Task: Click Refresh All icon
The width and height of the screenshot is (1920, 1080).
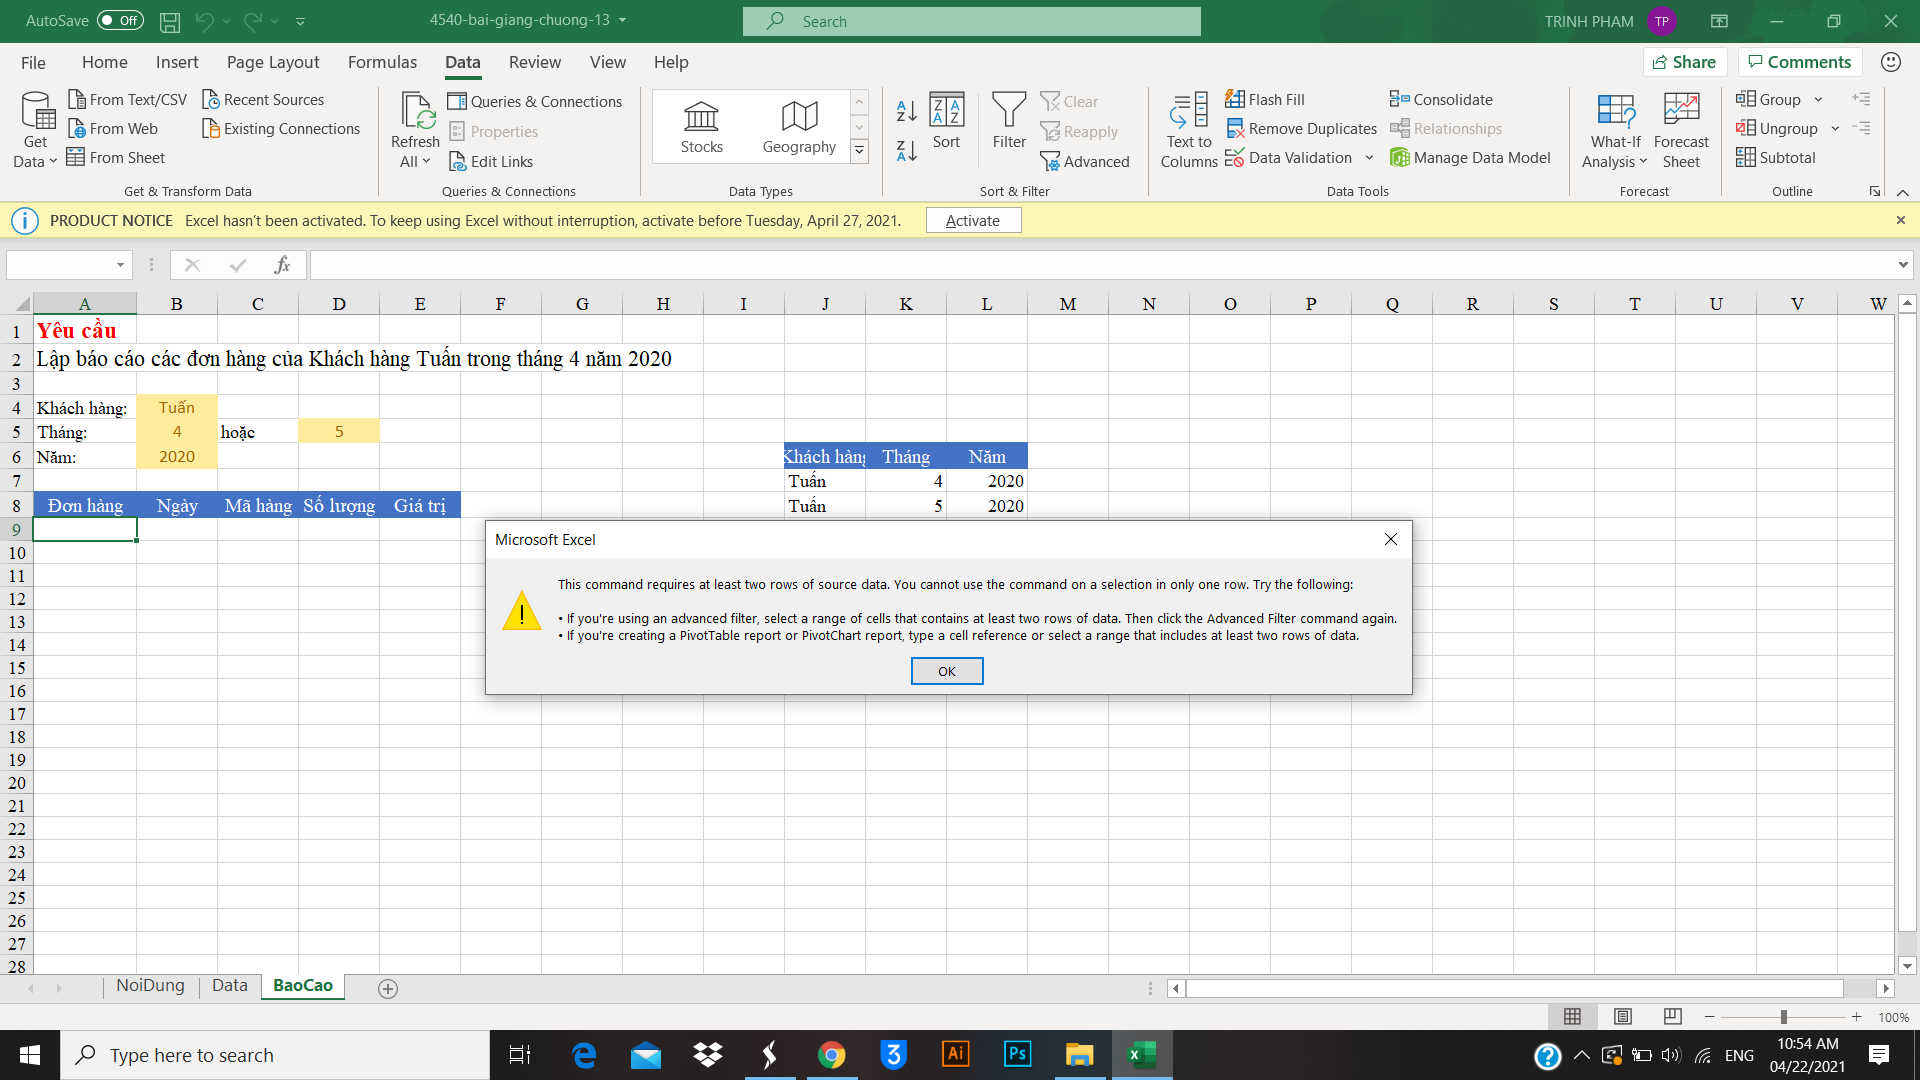Action: tap(415, 129)
